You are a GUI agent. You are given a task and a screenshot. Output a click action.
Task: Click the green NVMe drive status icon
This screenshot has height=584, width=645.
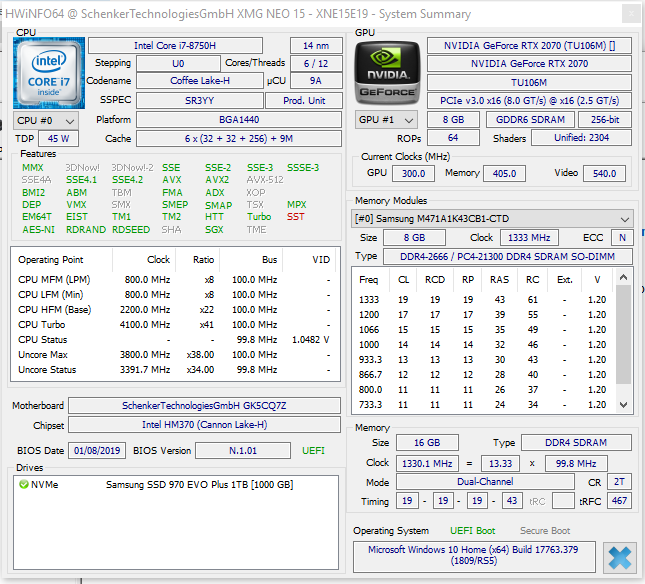[23, 484]
